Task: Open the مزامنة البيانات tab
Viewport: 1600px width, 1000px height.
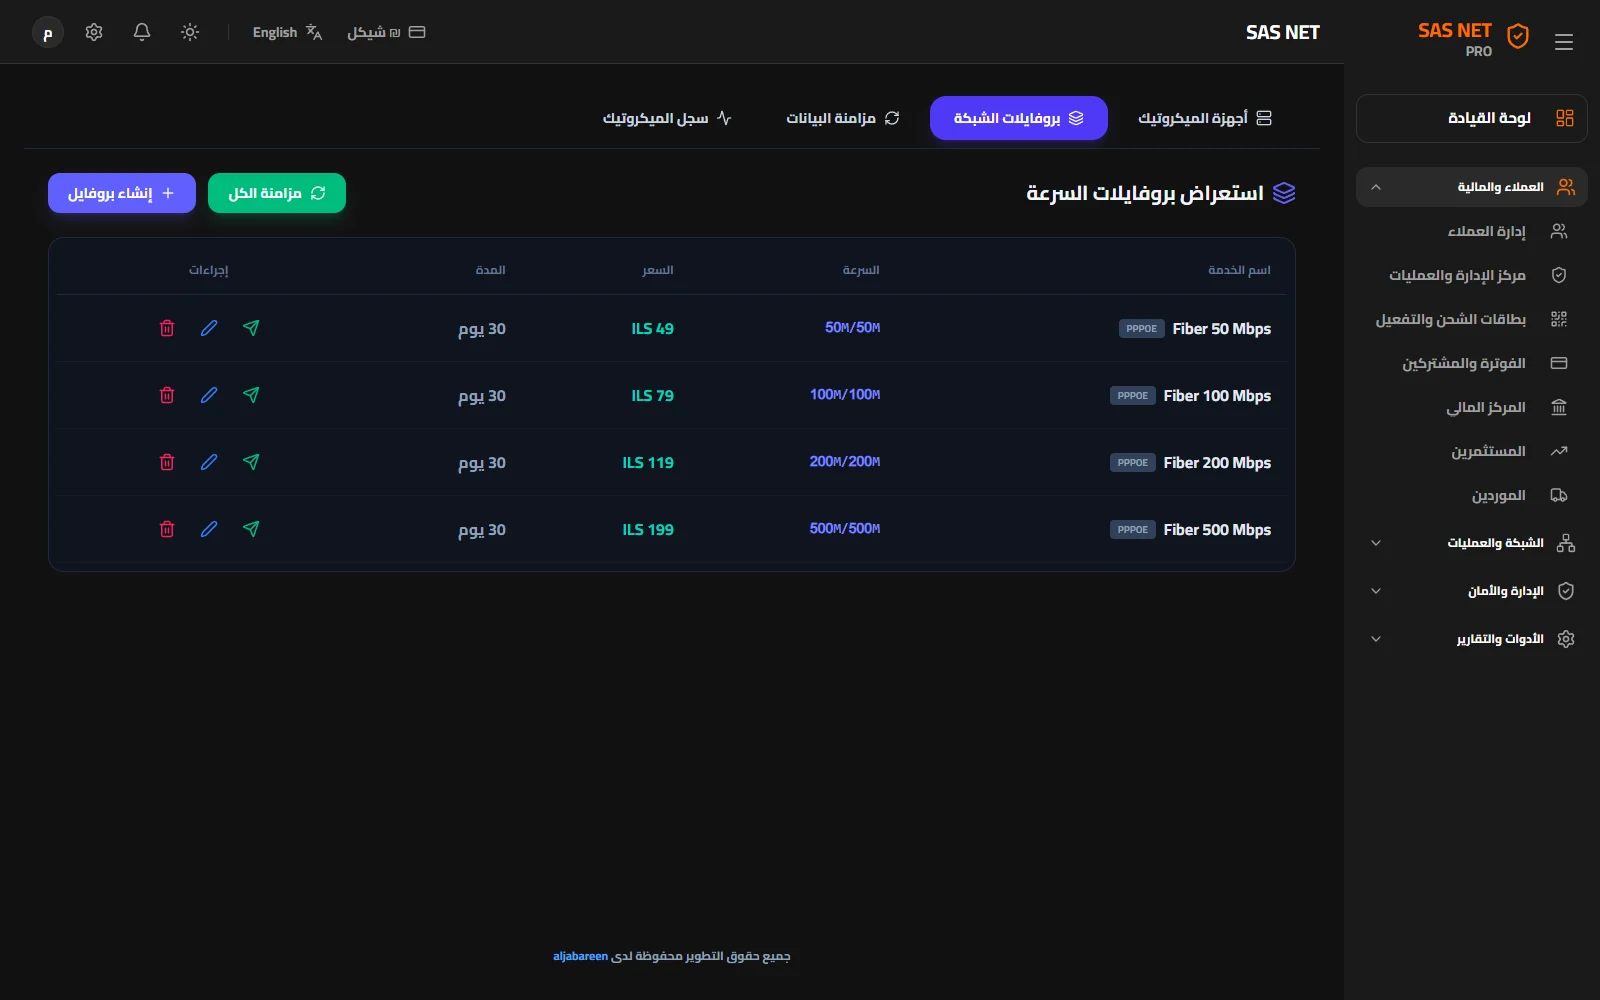Action: pos(843,118)
